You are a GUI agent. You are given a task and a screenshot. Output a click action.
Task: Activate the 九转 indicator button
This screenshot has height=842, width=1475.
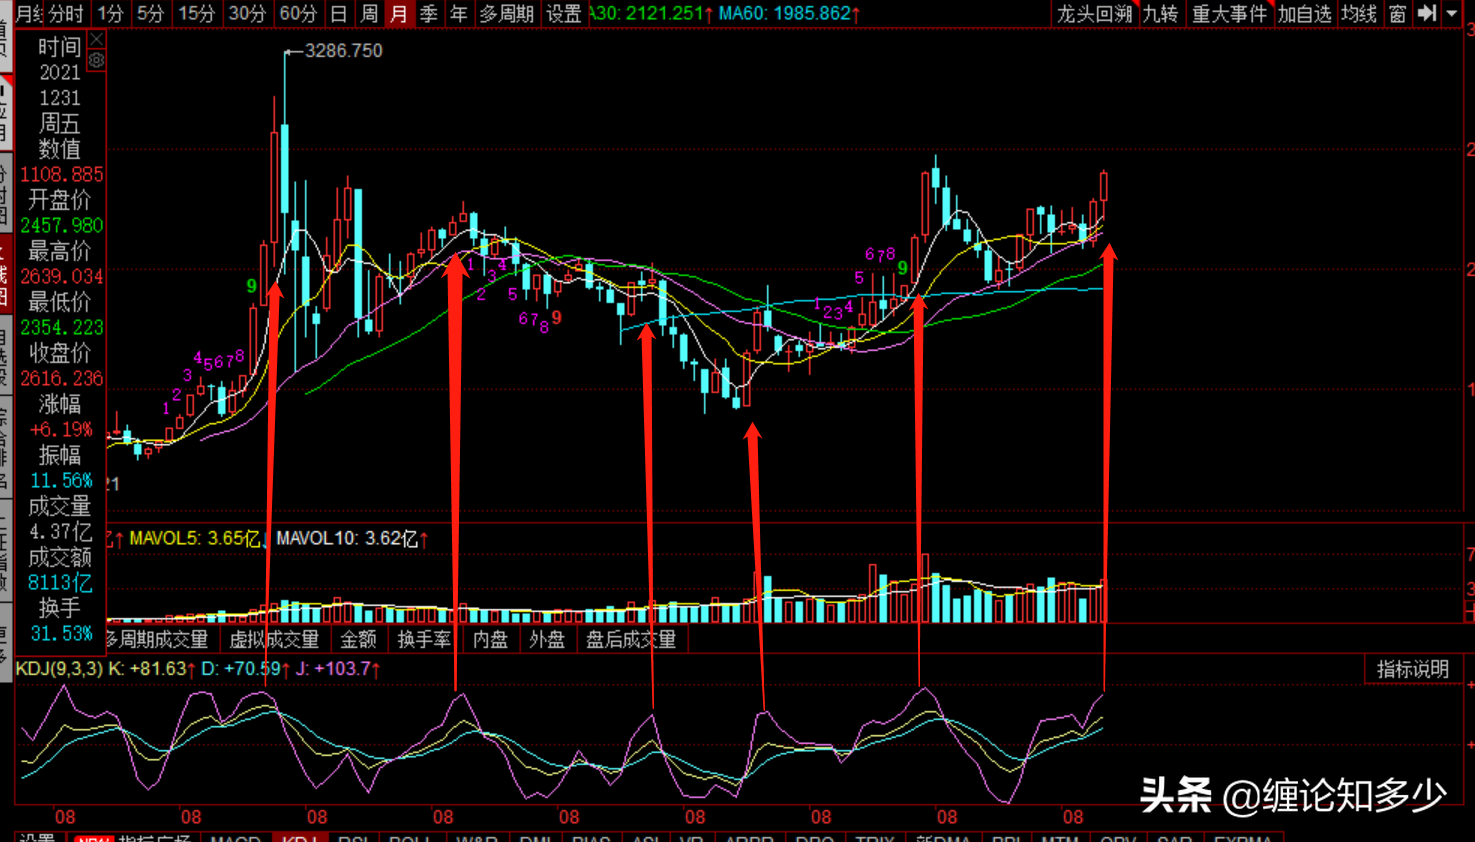click(1161, 14)
